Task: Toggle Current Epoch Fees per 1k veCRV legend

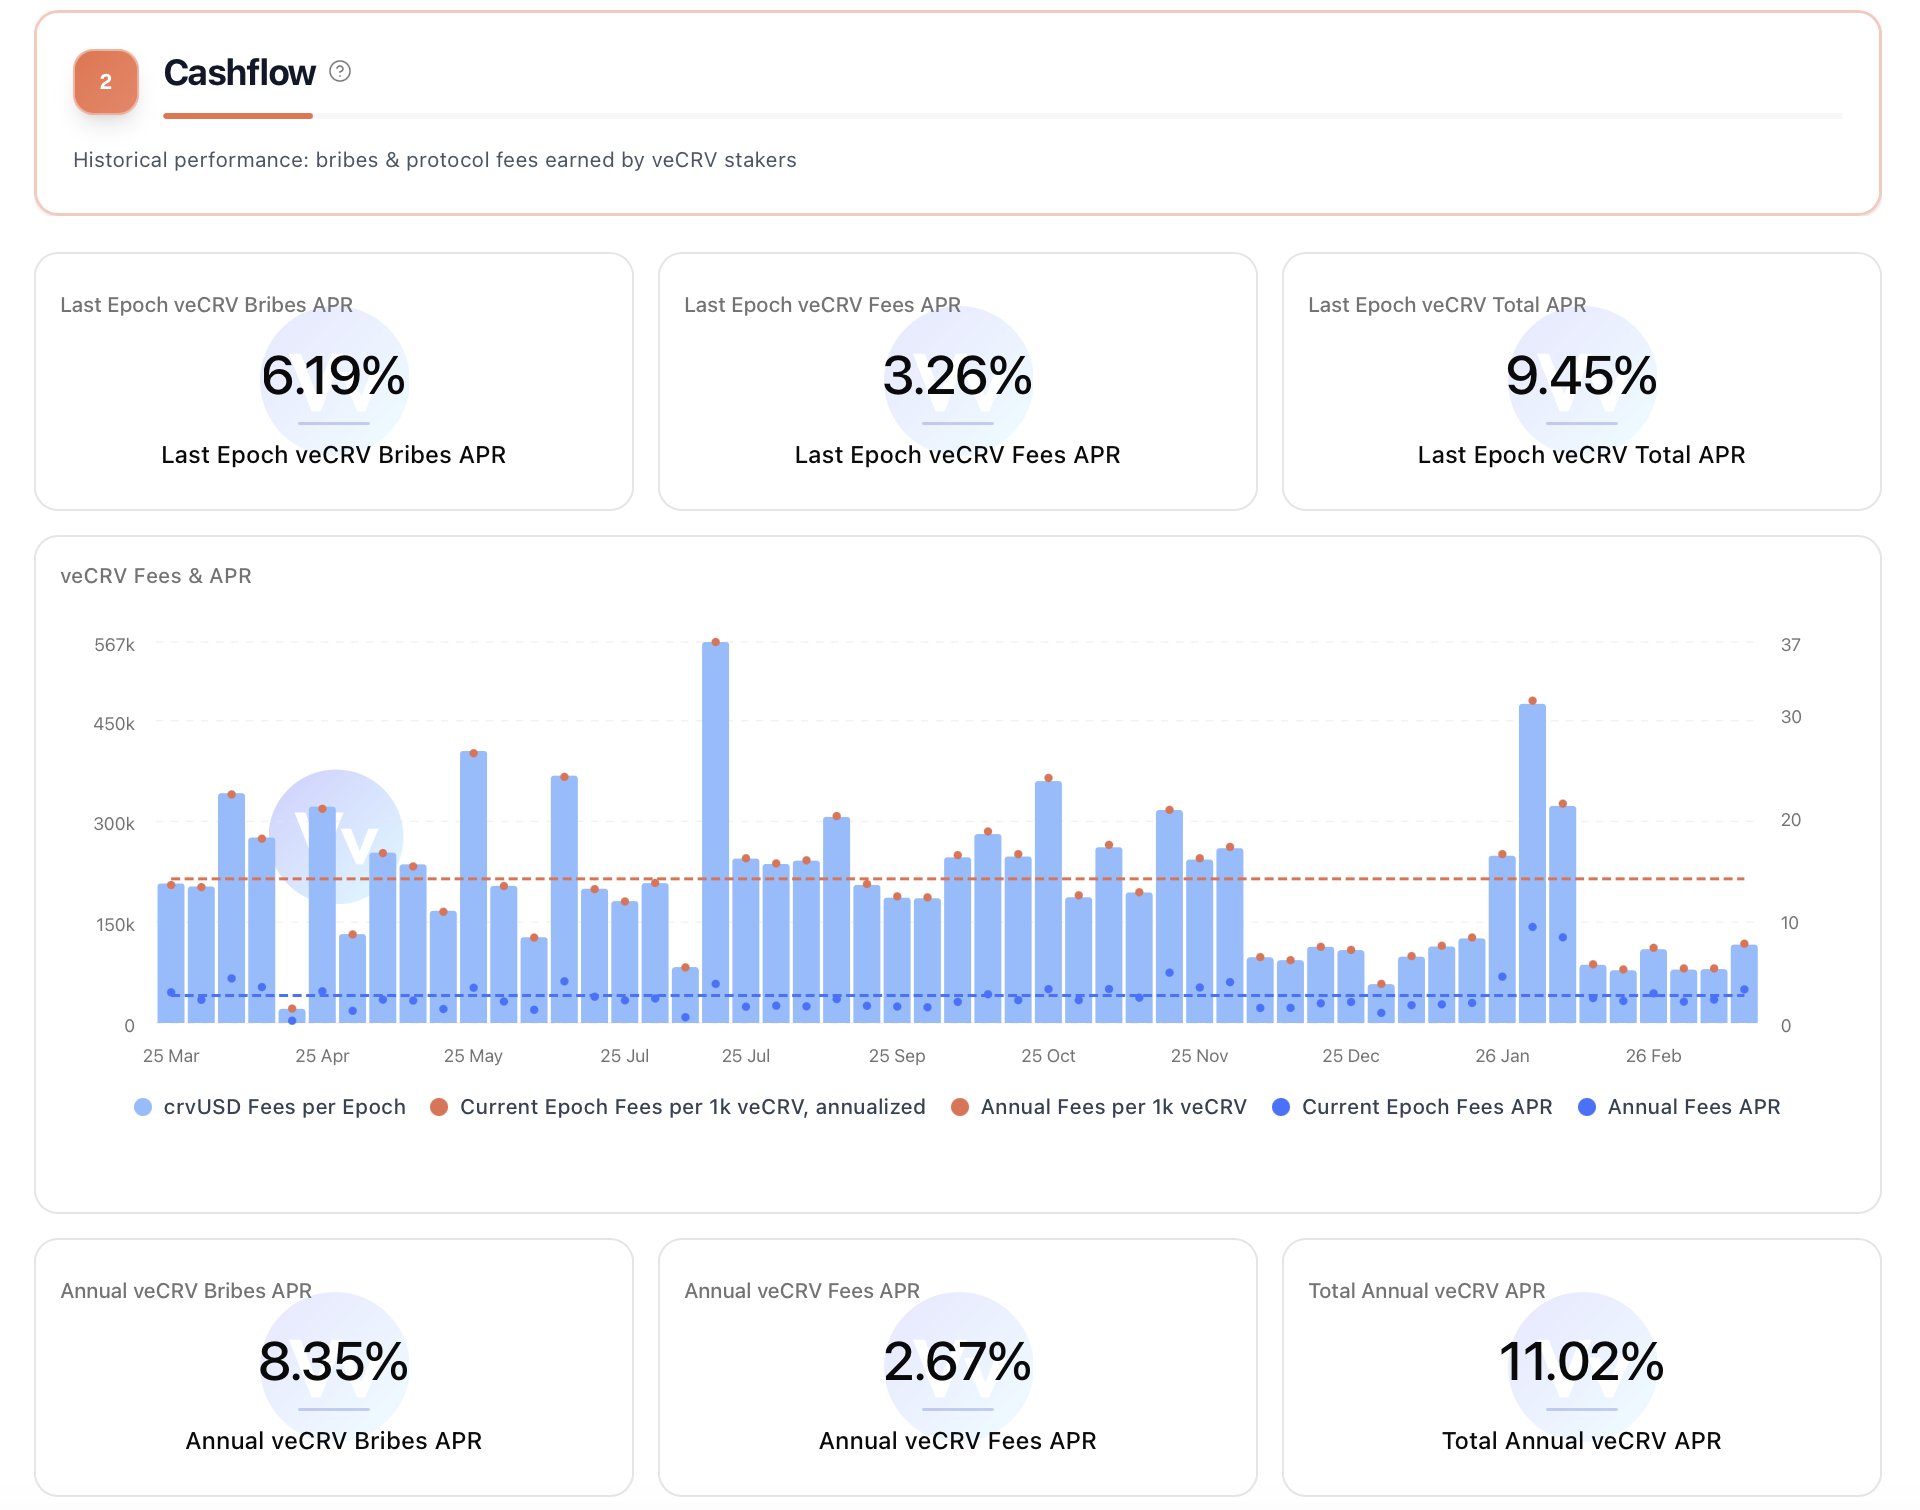Action: pos(692,1107)
